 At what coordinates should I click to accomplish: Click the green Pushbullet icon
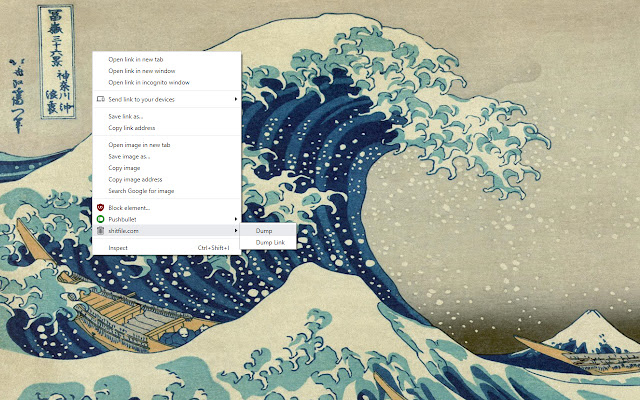click(100, 219)
